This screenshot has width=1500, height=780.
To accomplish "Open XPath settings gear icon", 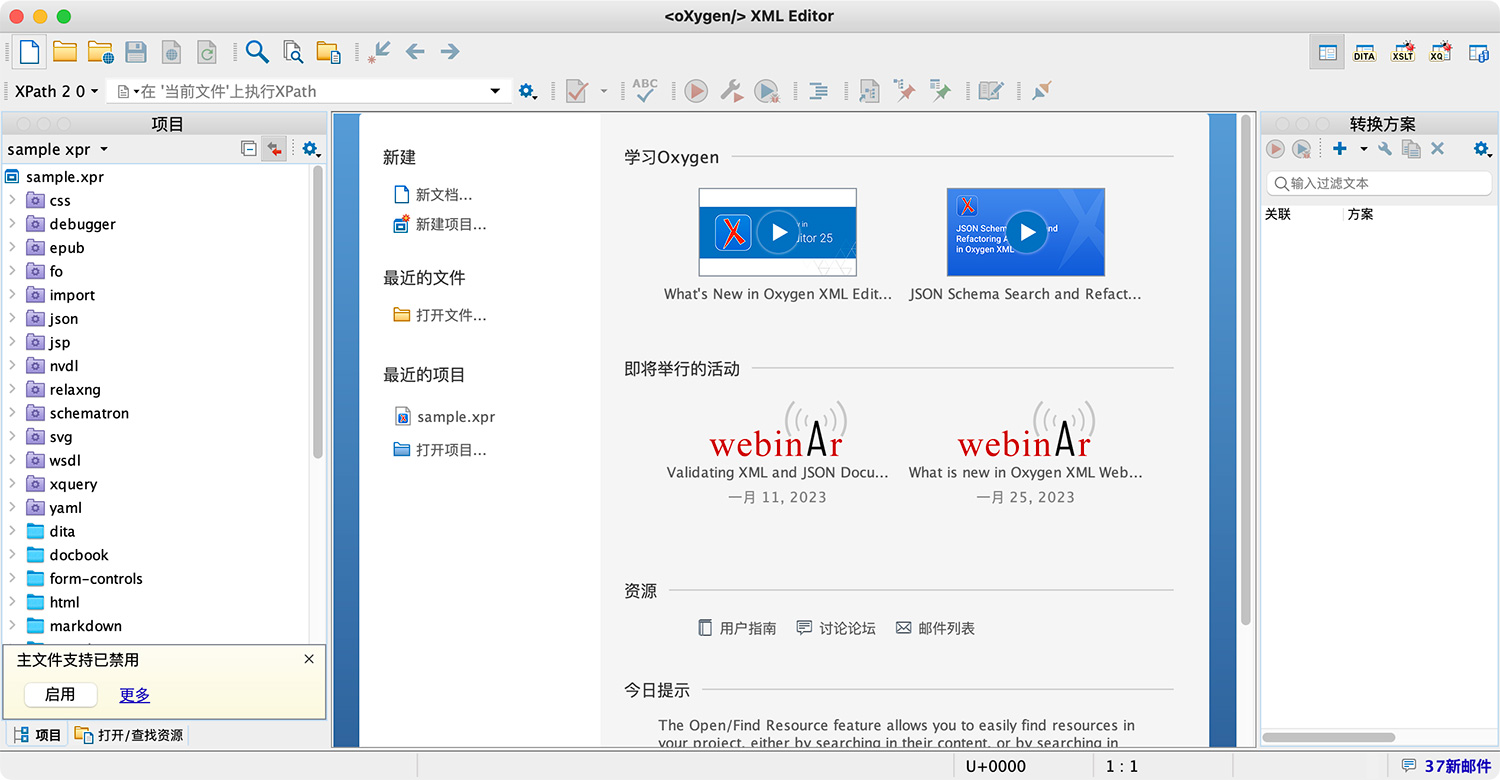I will click(x=528, y=91).
